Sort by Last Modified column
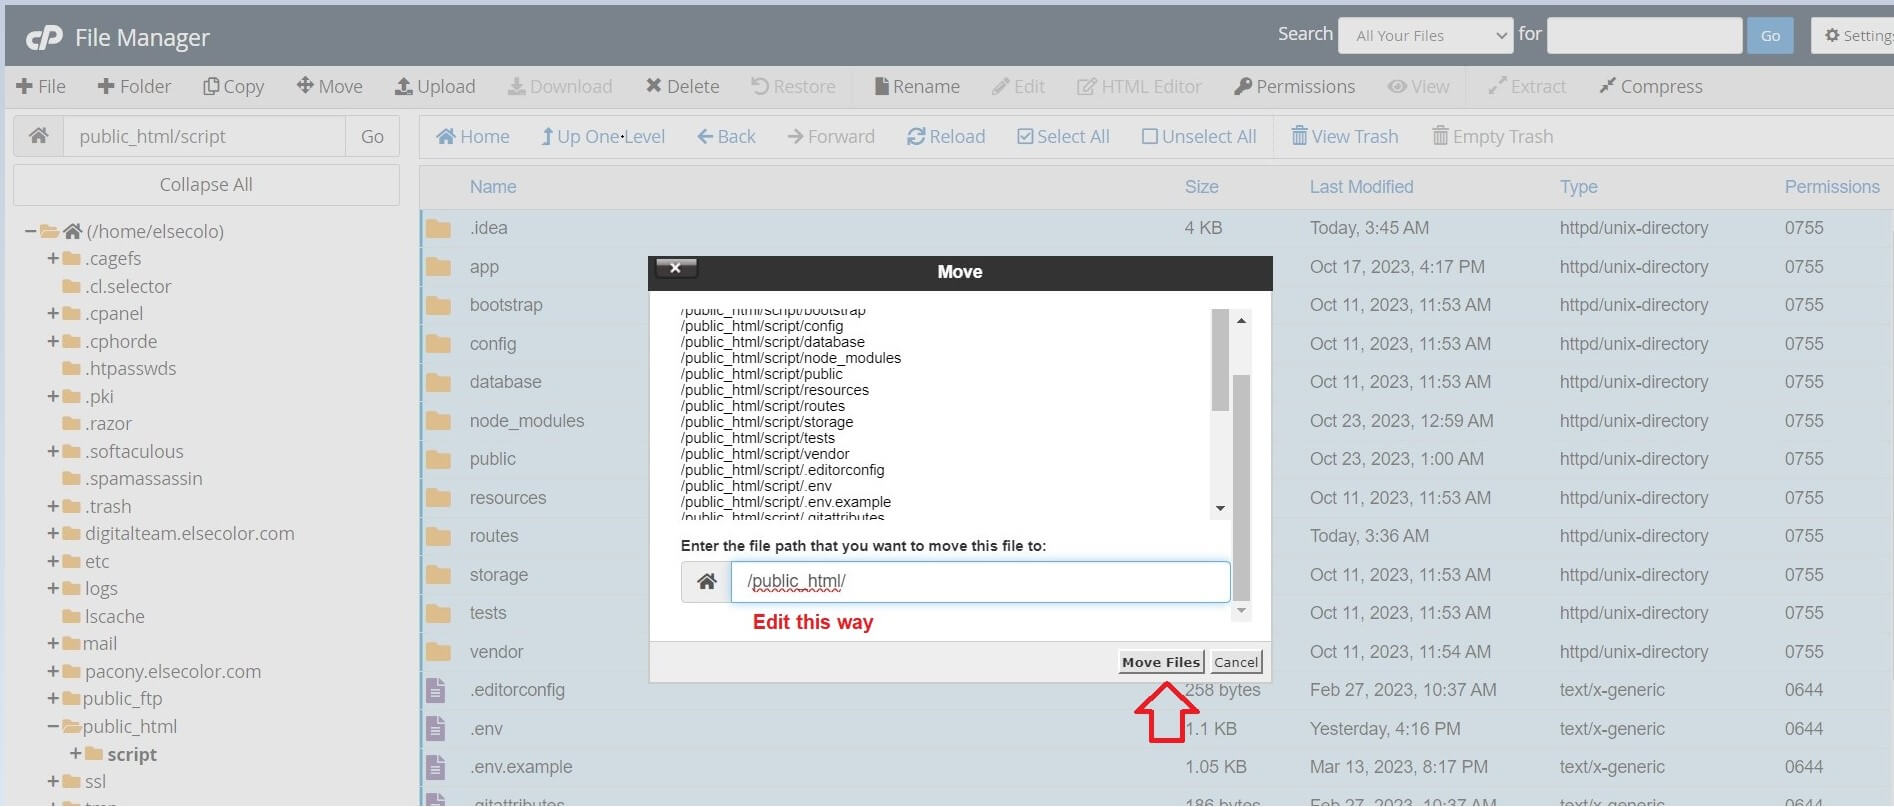1894x807 pixels. click(1361, 187)
